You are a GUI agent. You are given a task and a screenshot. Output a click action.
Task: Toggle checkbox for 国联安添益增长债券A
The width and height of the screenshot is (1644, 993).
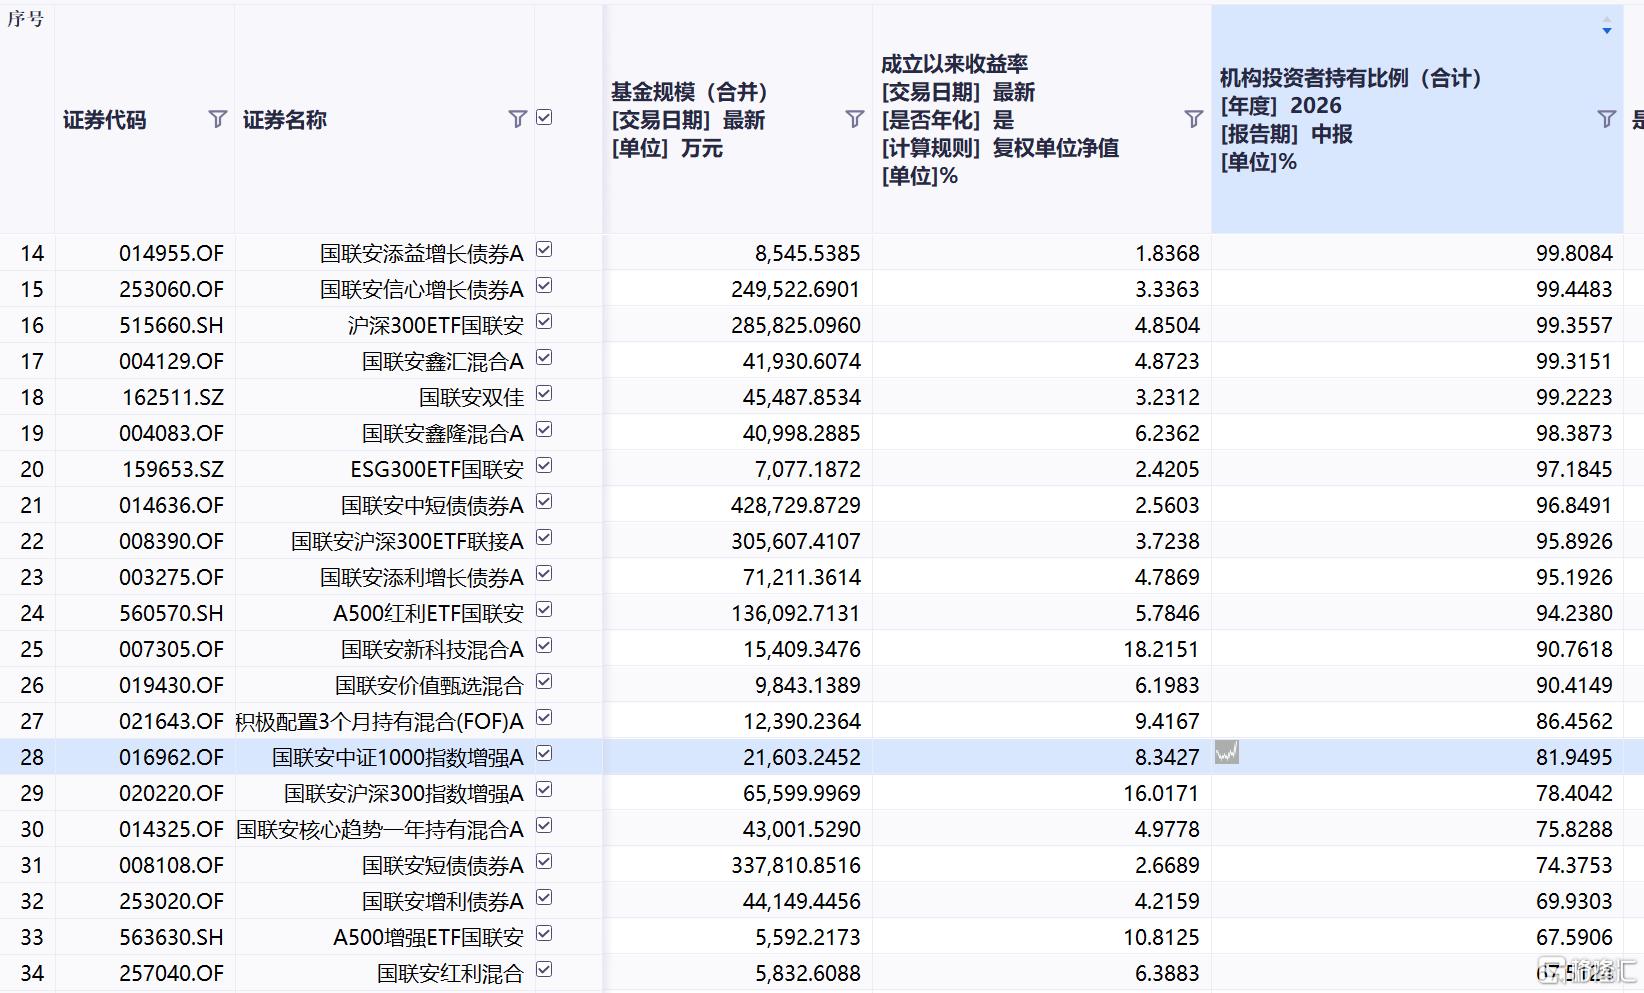click(544, 250)
